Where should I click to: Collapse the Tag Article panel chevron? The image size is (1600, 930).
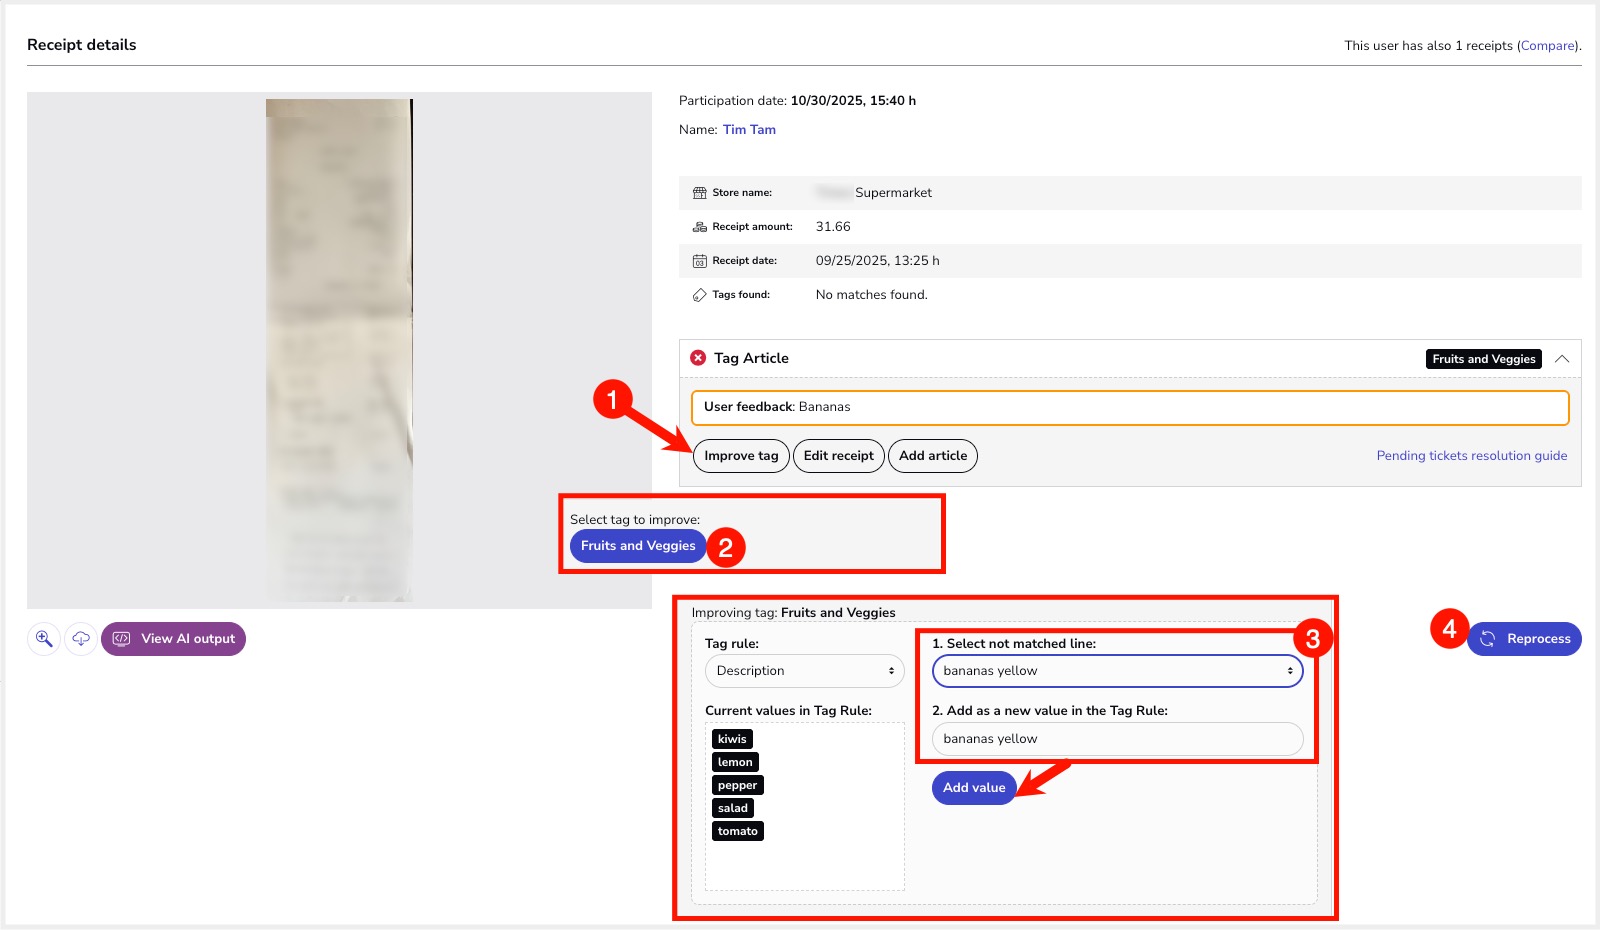click(x=1562, y=359)
